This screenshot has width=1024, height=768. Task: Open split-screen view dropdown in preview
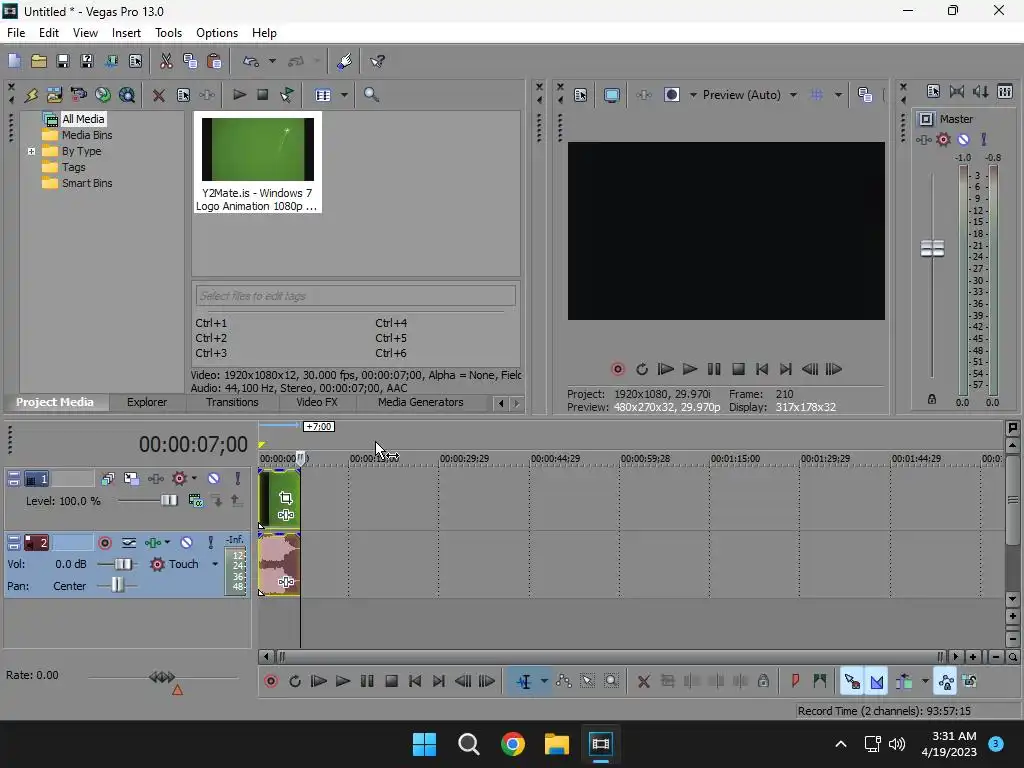(x=693, y=95)
